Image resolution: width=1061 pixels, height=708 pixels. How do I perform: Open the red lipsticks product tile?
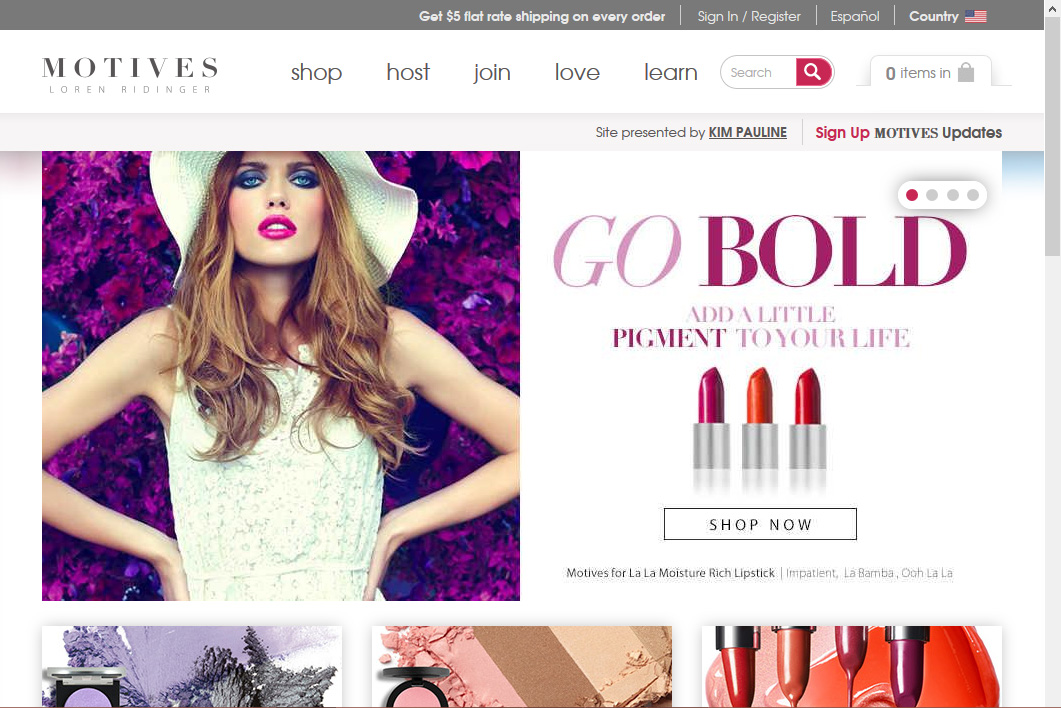click(852, 667)
